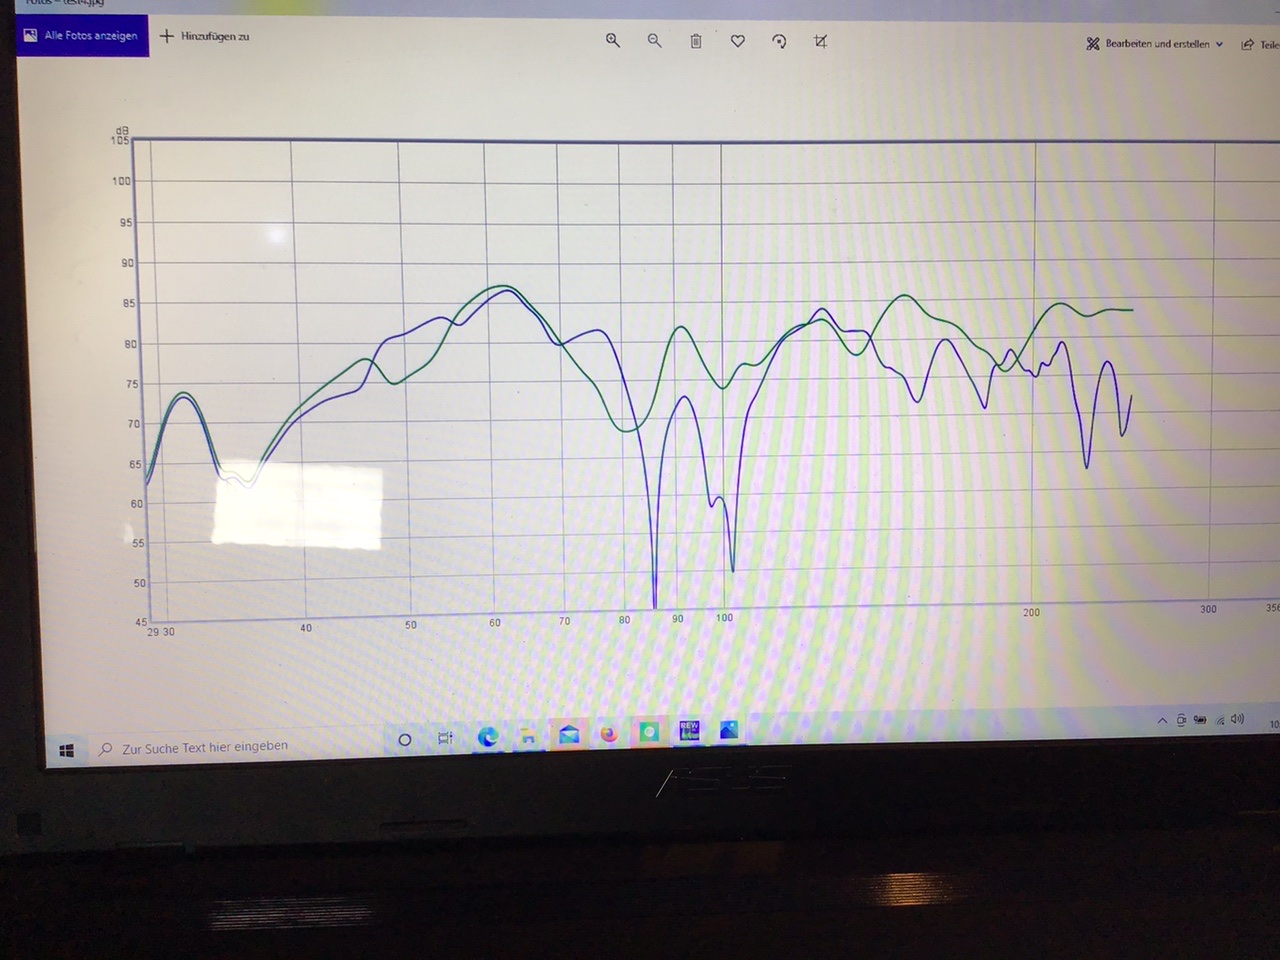Click Alle Fotos anzeigen button
Screen dimensions: 1280x960
[x=82, y=36]
